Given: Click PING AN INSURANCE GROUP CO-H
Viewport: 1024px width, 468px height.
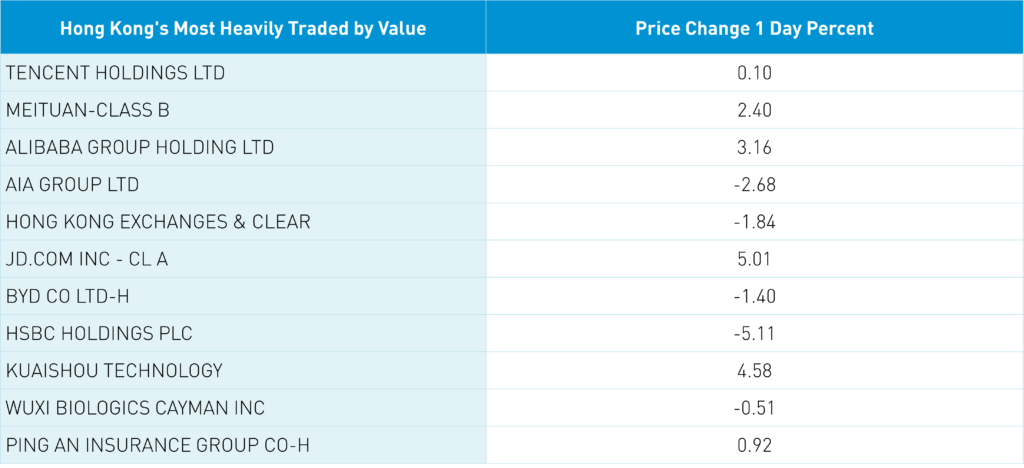Looking at the screenshot, I should 155,444.
